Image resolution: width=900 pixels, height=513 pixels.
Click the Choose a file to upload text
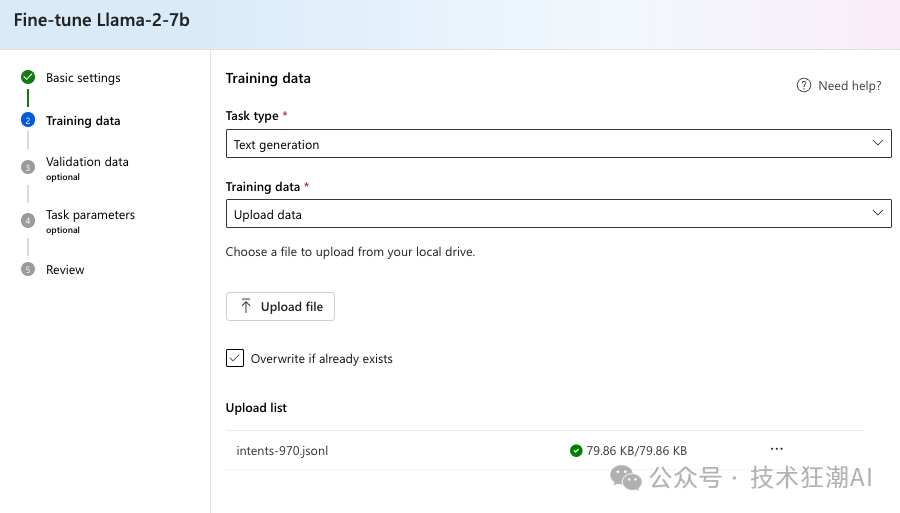tap(350, 251)
